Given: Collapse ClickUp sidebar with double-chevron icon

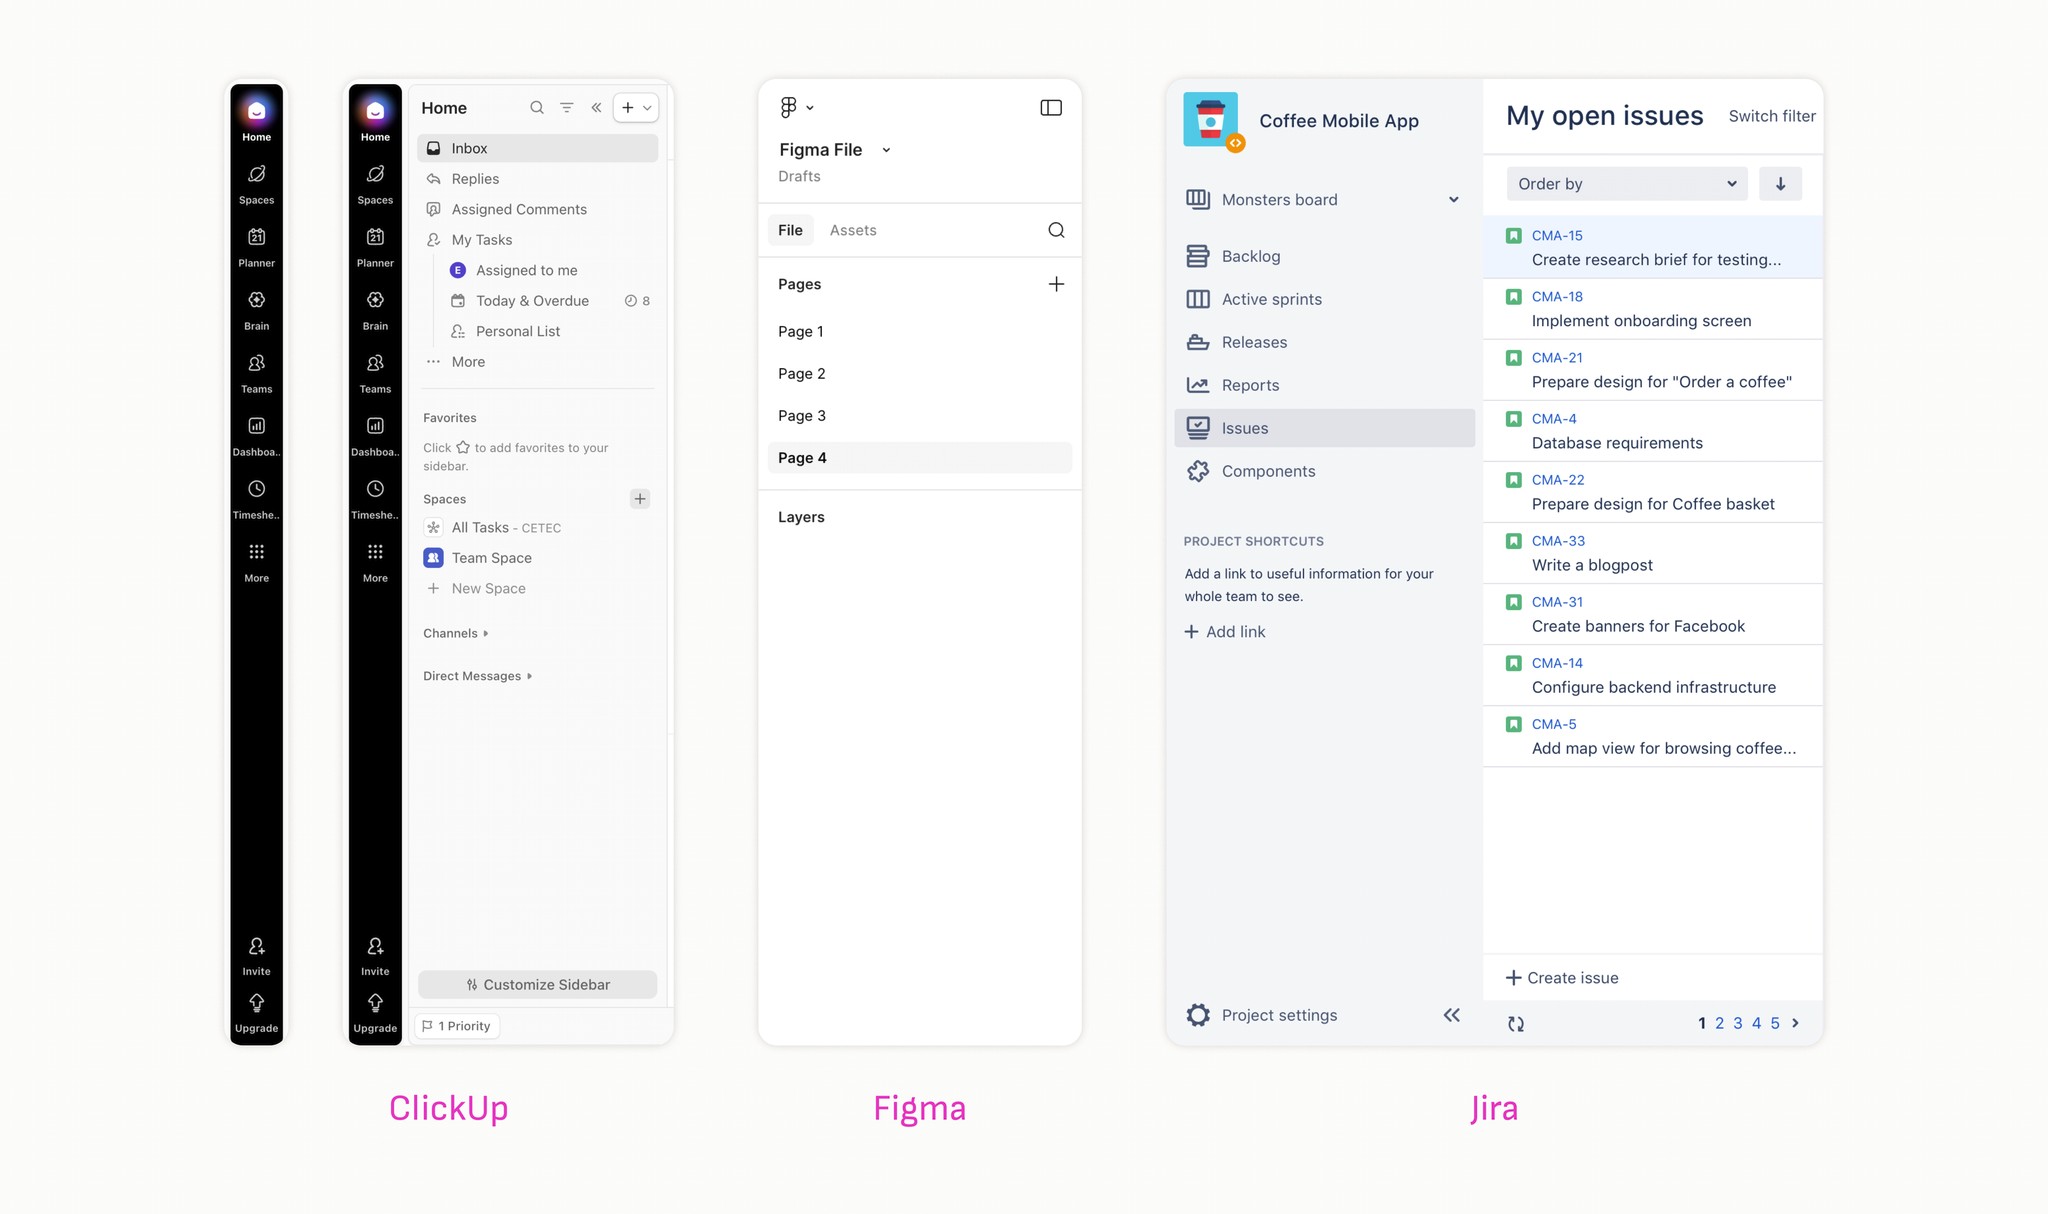Looking at the screenshot, I should click(x=596, y=108).
